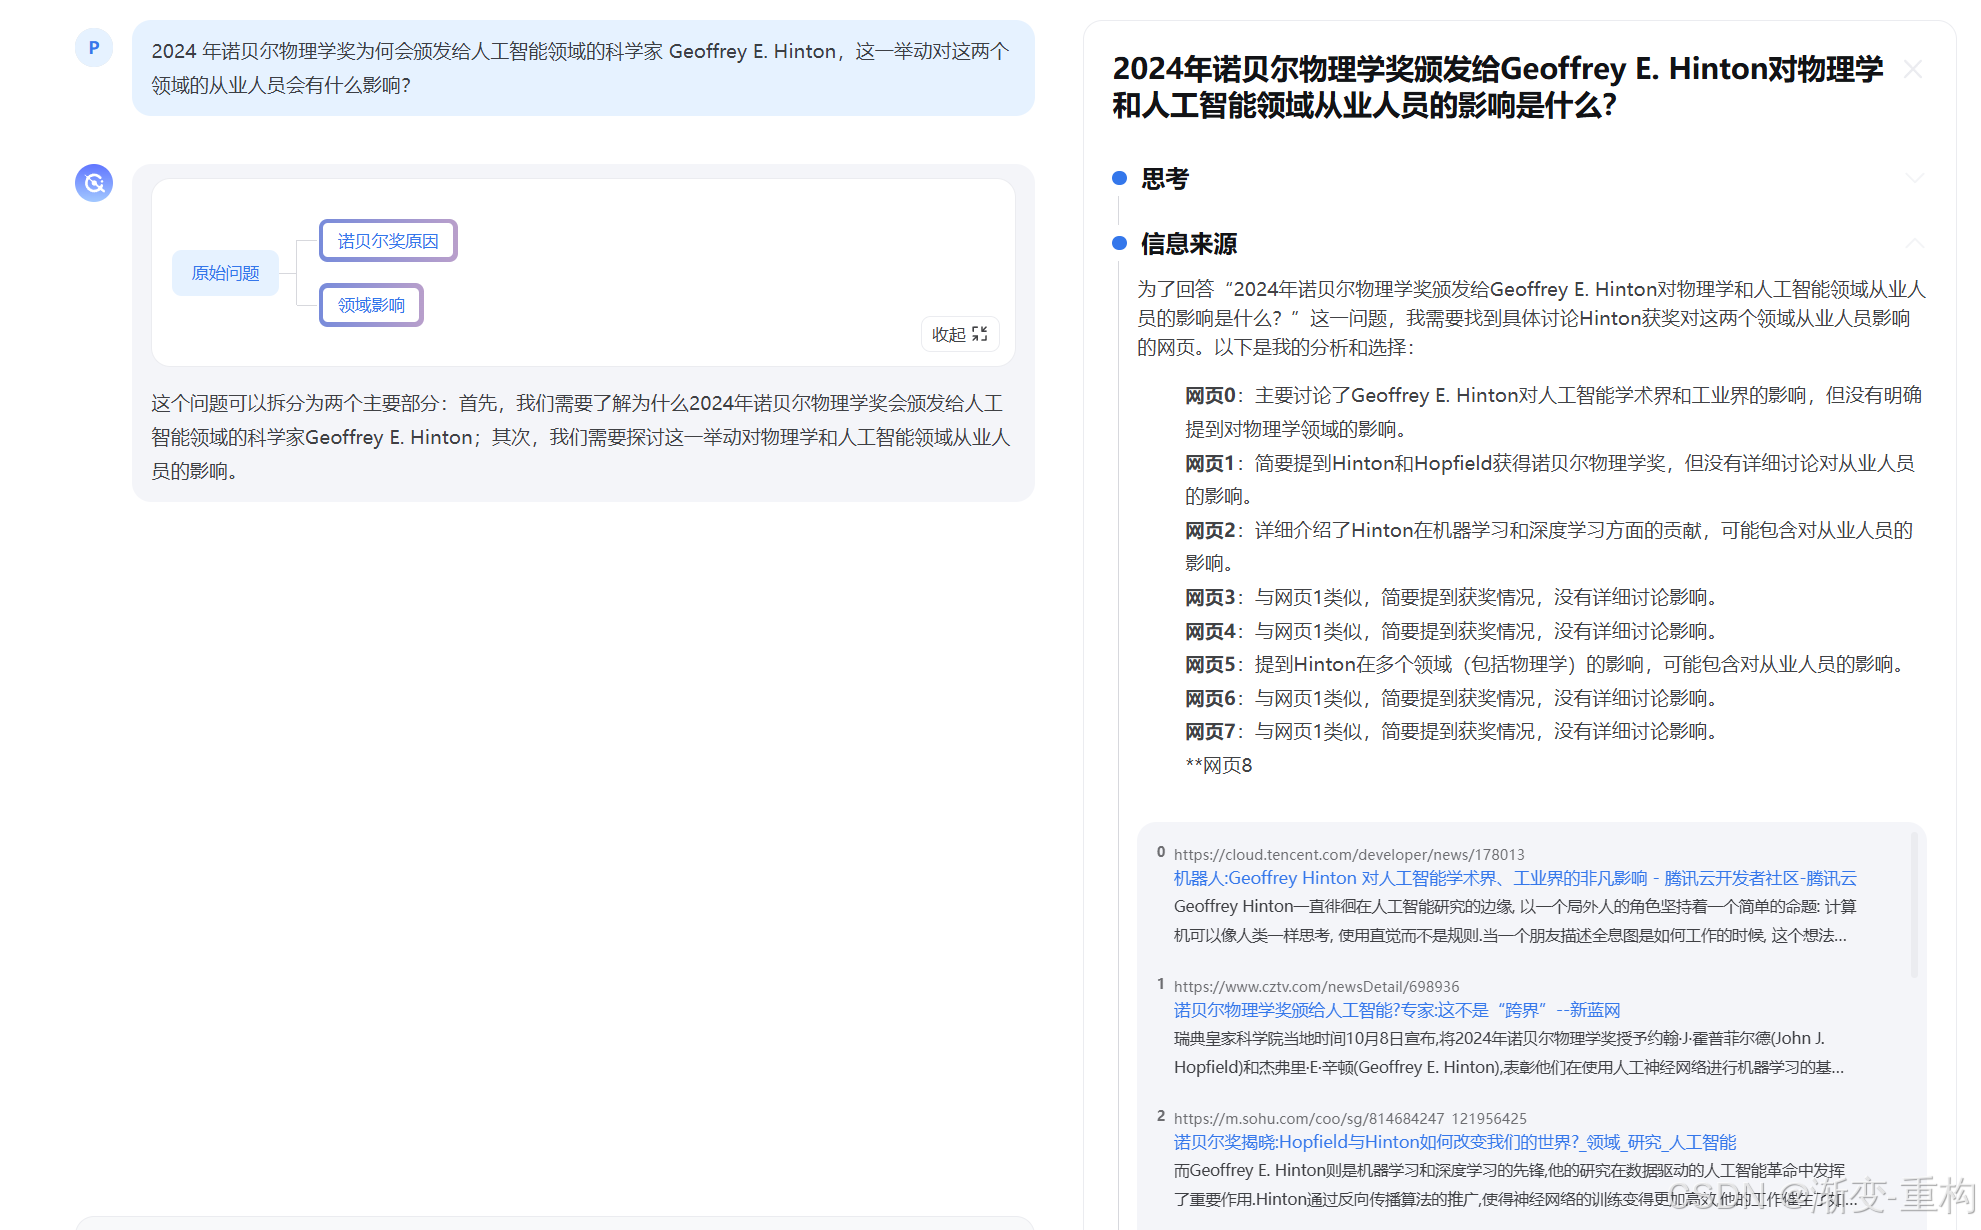The width and height of the screenshot is (1981, 1230).
Task: Click the www.cztv.com source URL
Action: tap(1316, 986)
